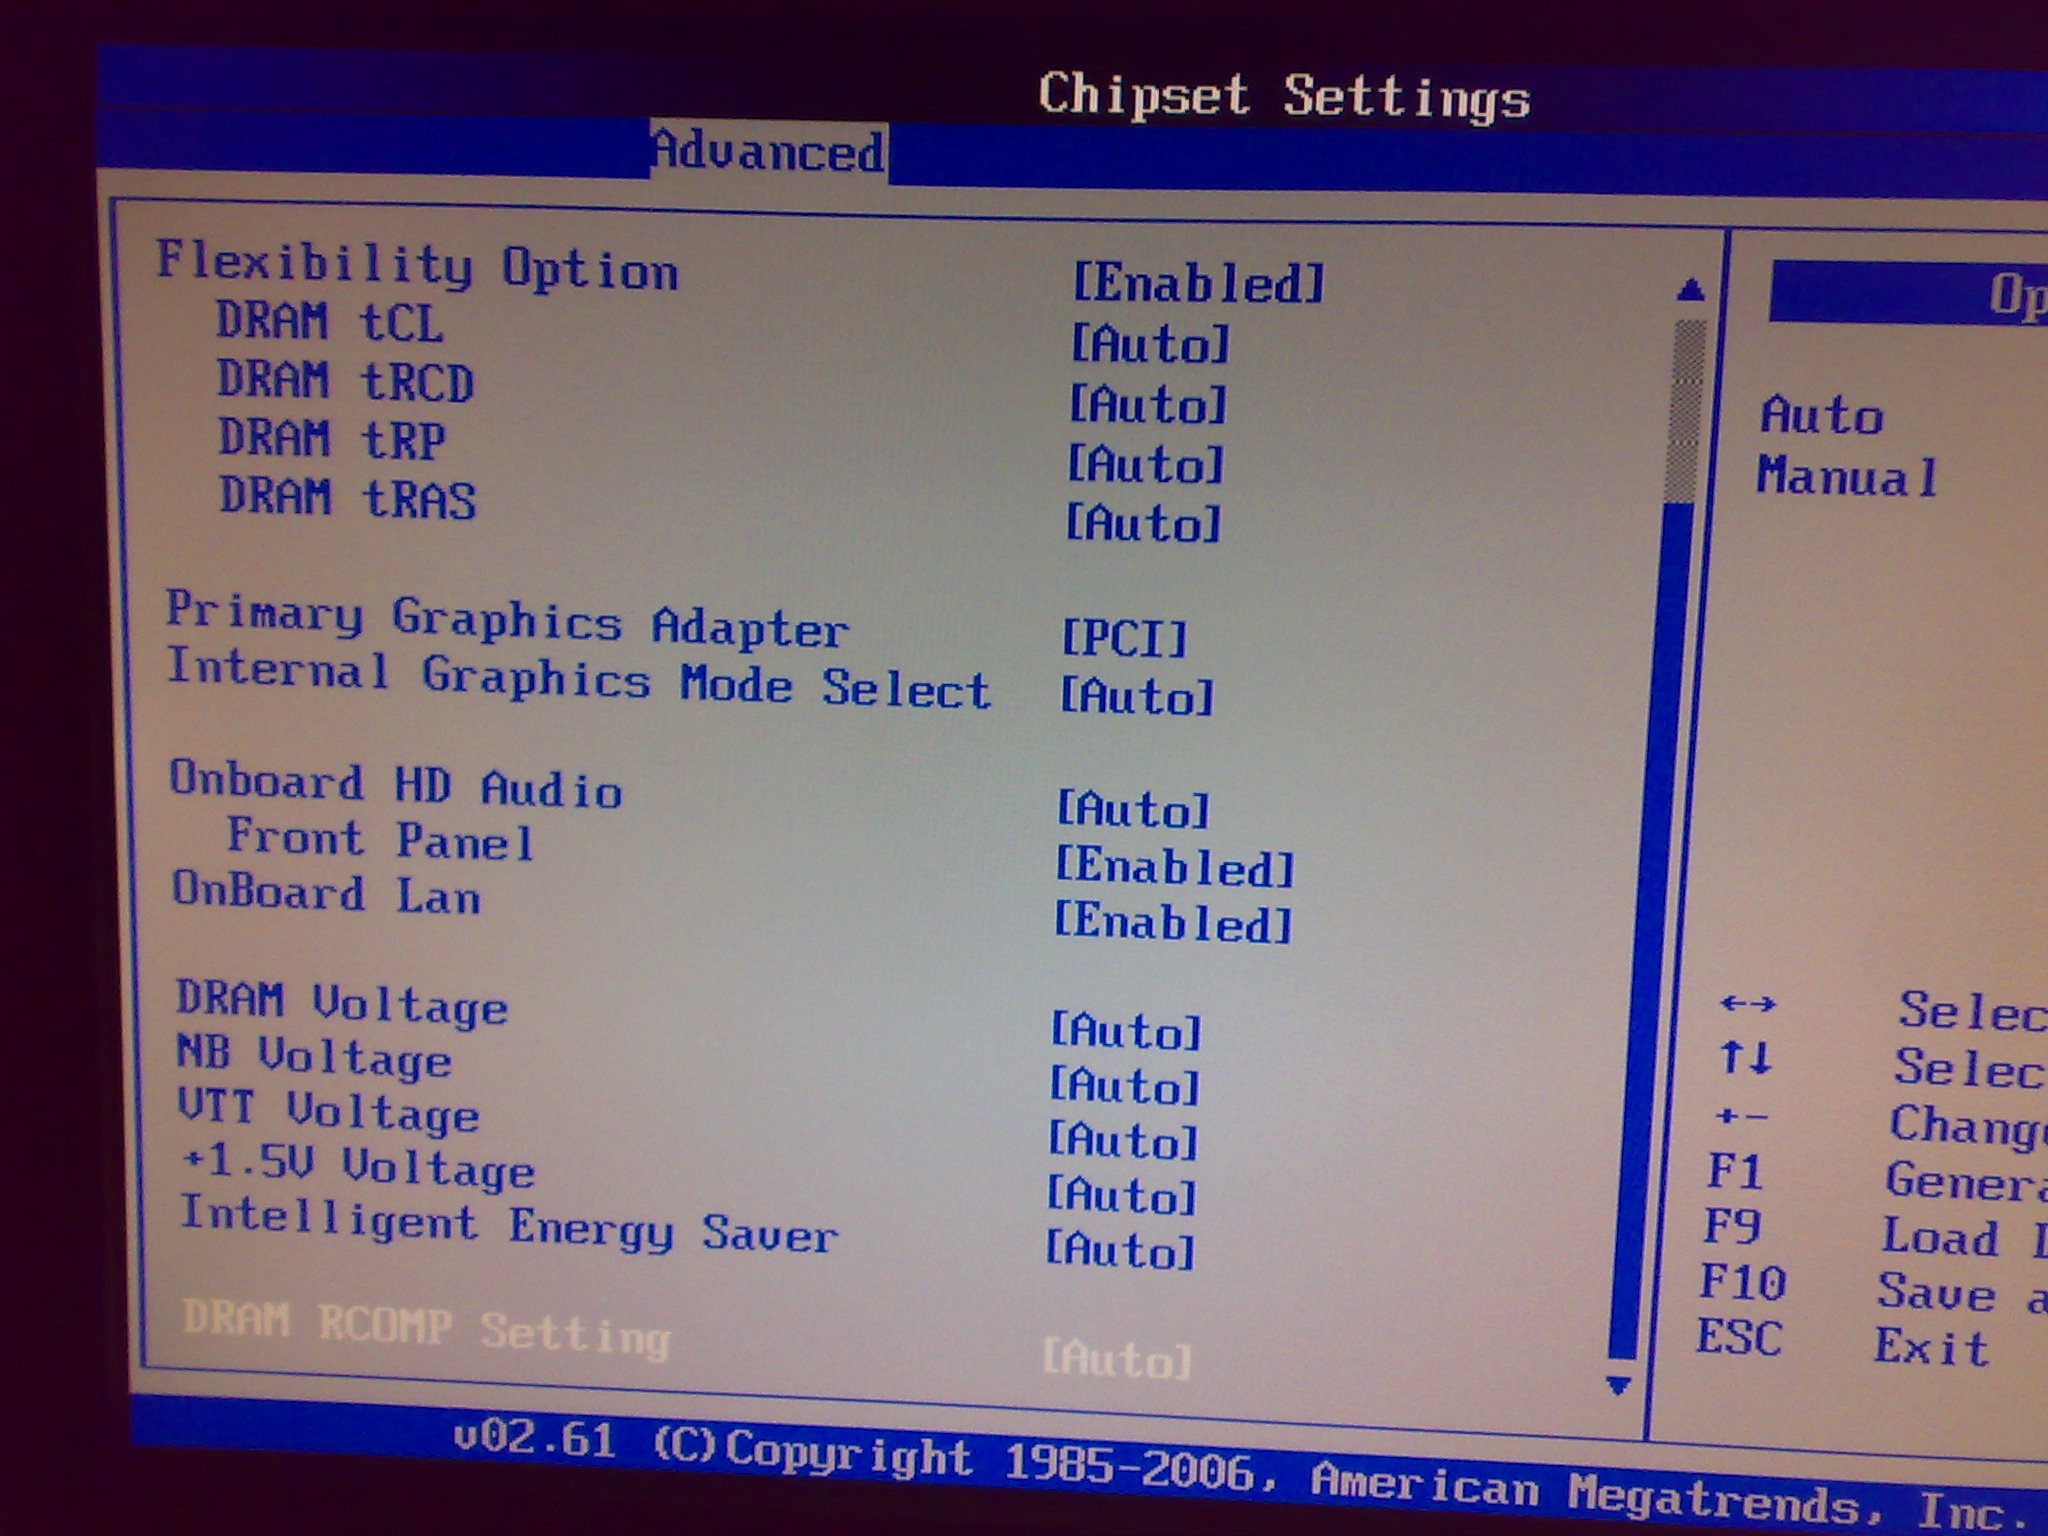Click the scroll down arrow icon
The width and height of the screenshot is (2048, 1536).
[1618, 1385]
